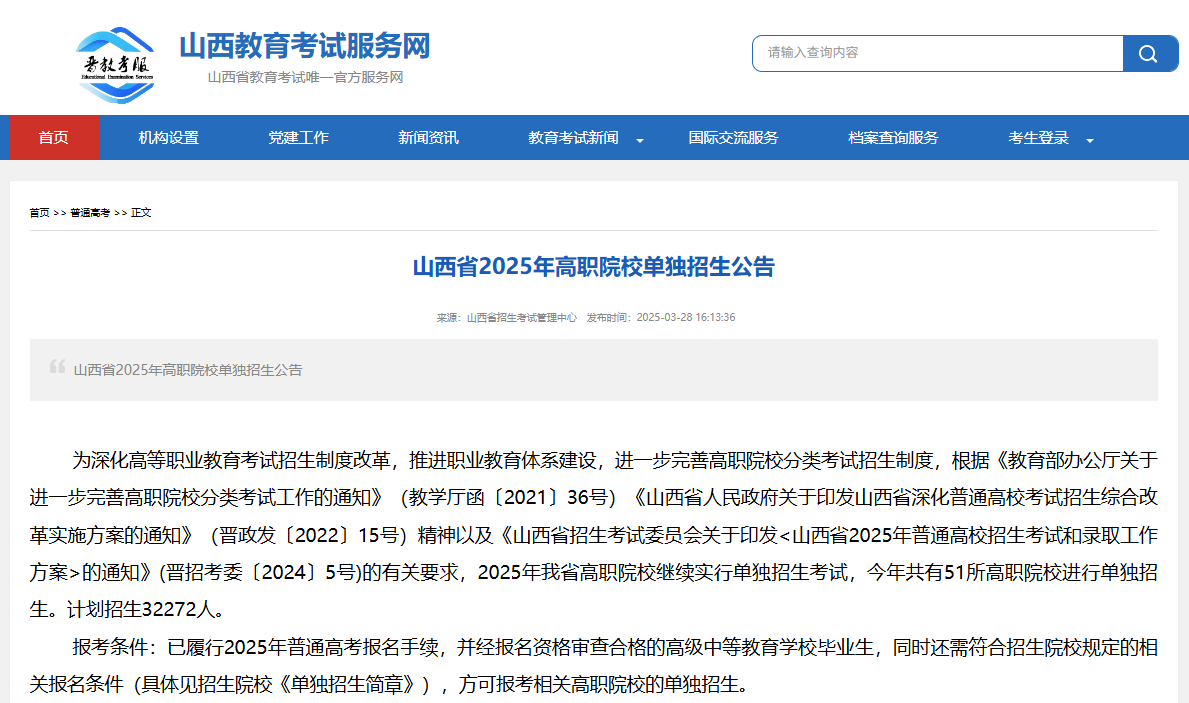Image resolution: width=1189 pixels, height=703 pixels.
Task: Click the magnifier search icon button
Action: coord(1149,54)
